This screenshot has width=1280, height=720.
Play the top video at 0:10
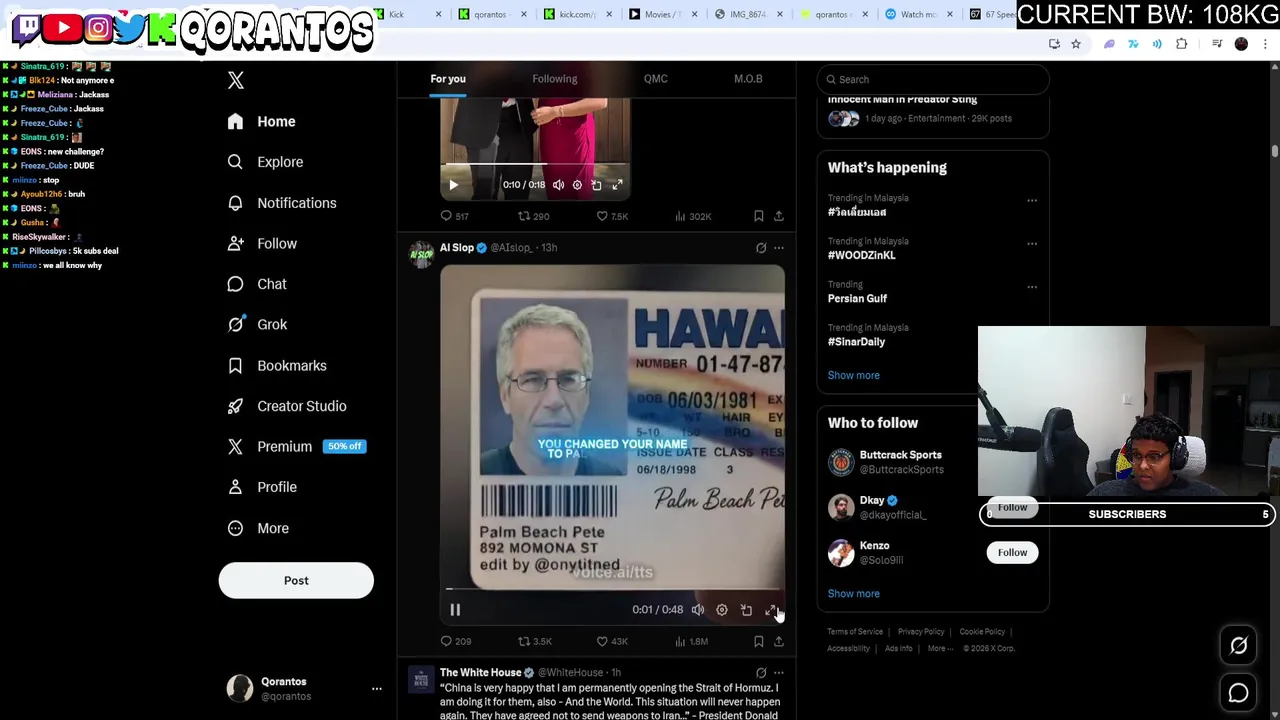453,185
